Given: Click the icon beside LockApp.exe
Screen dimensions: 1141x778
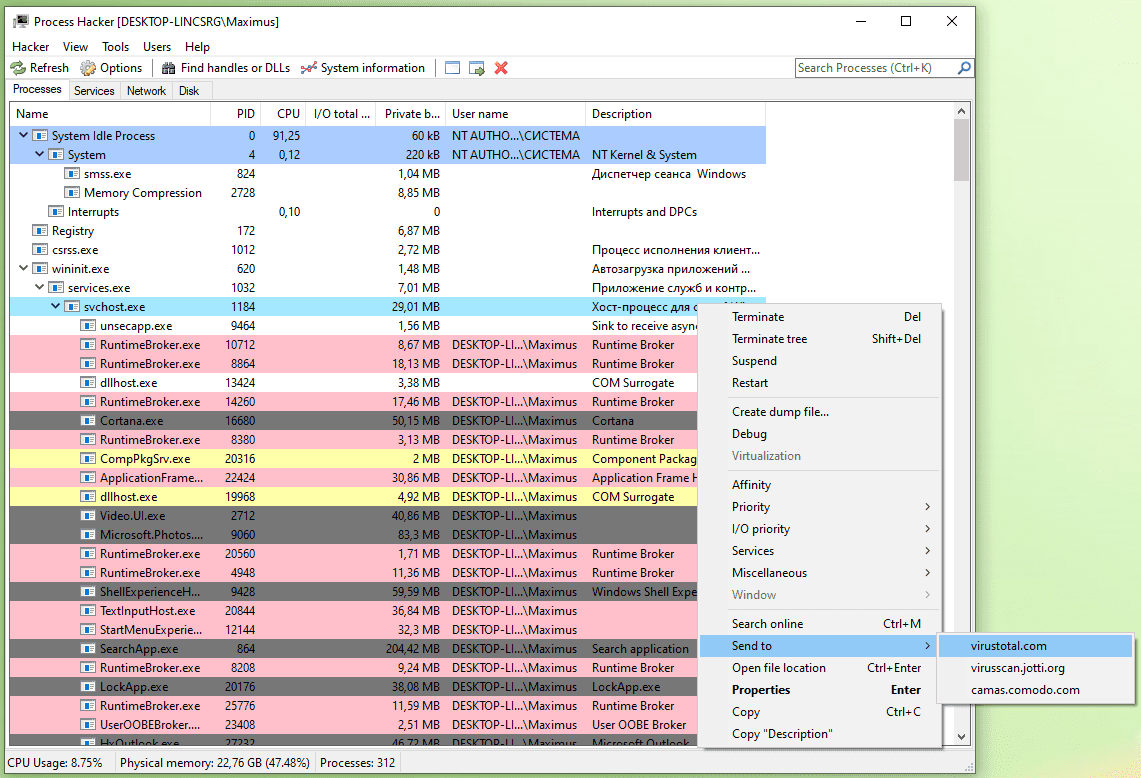Looking at the screenshot, I should click(x=88, y=687).
